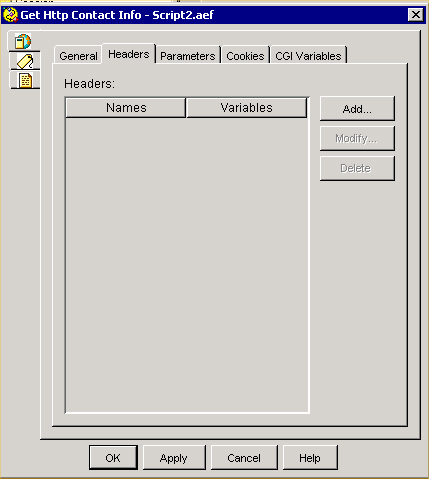The height and width of the screenshot is (479, 429).
Task: Add a new header with Add... button
Action: (357, 109)
